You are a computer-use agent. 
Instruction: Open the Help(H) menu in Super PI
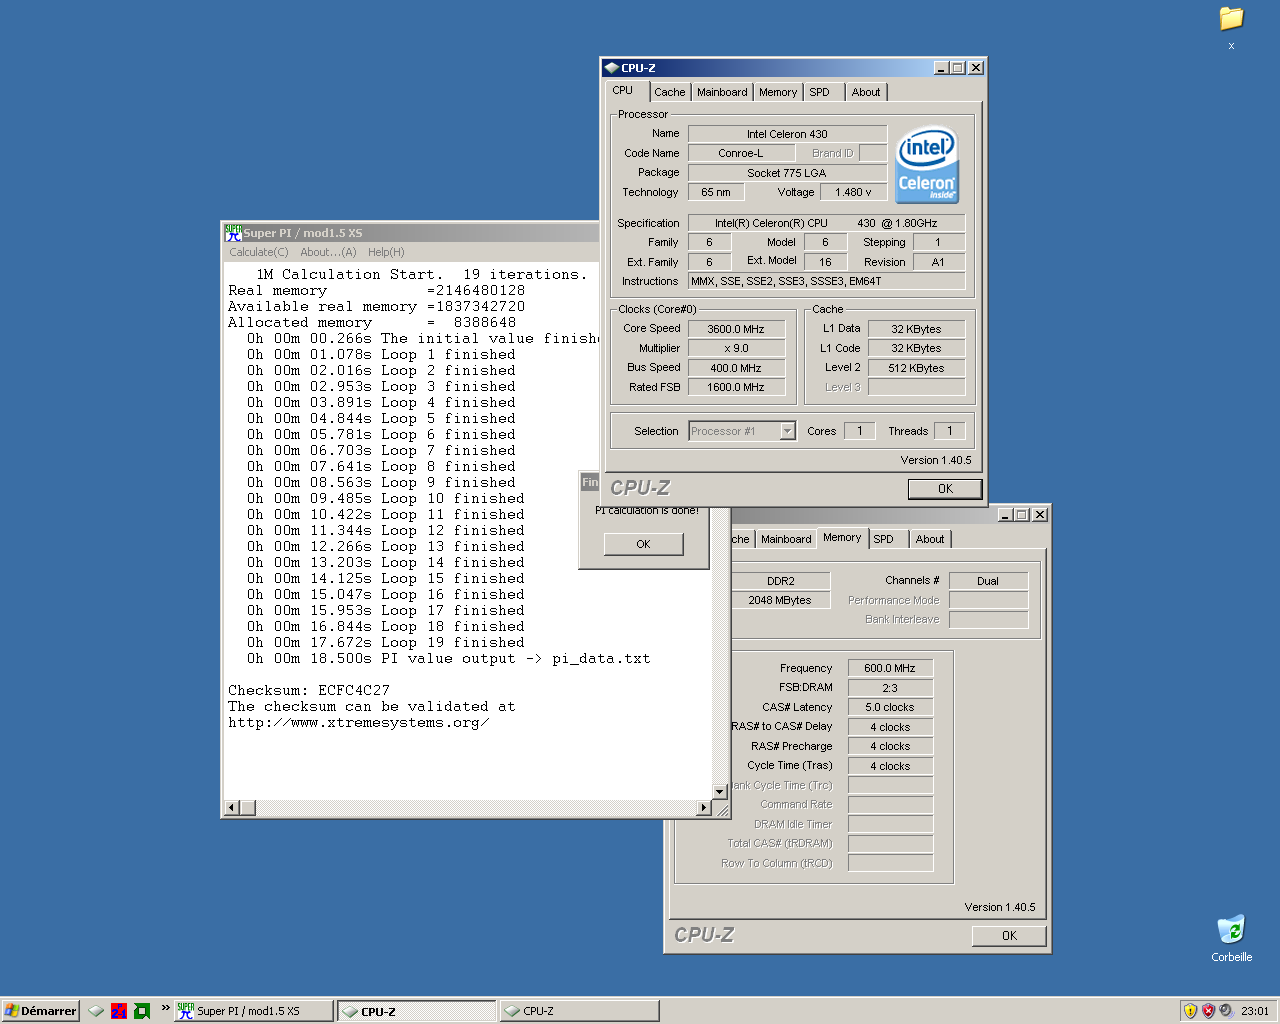click(386, 252)
